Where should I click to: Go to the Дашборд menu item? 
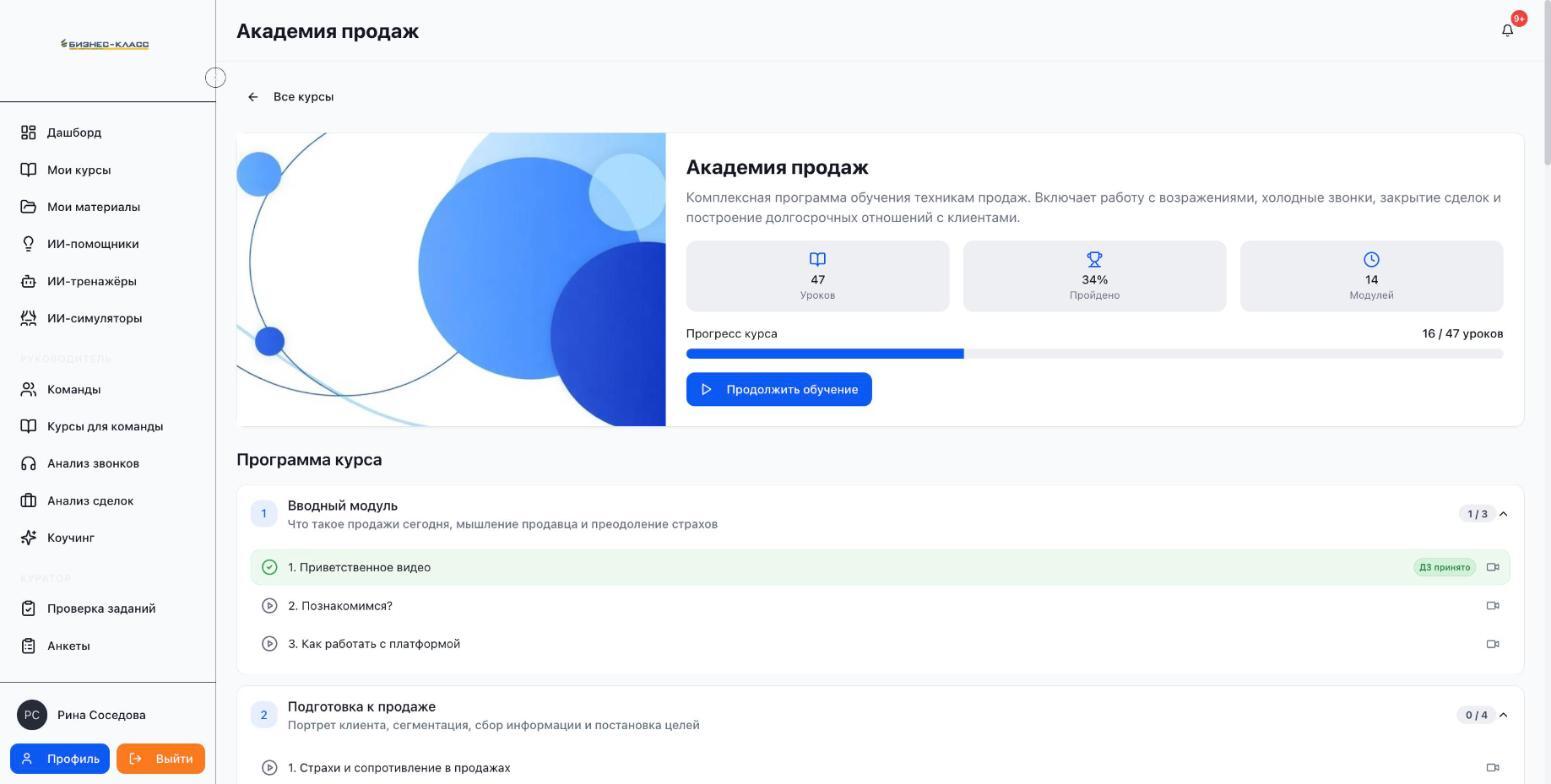coord(108,133)
